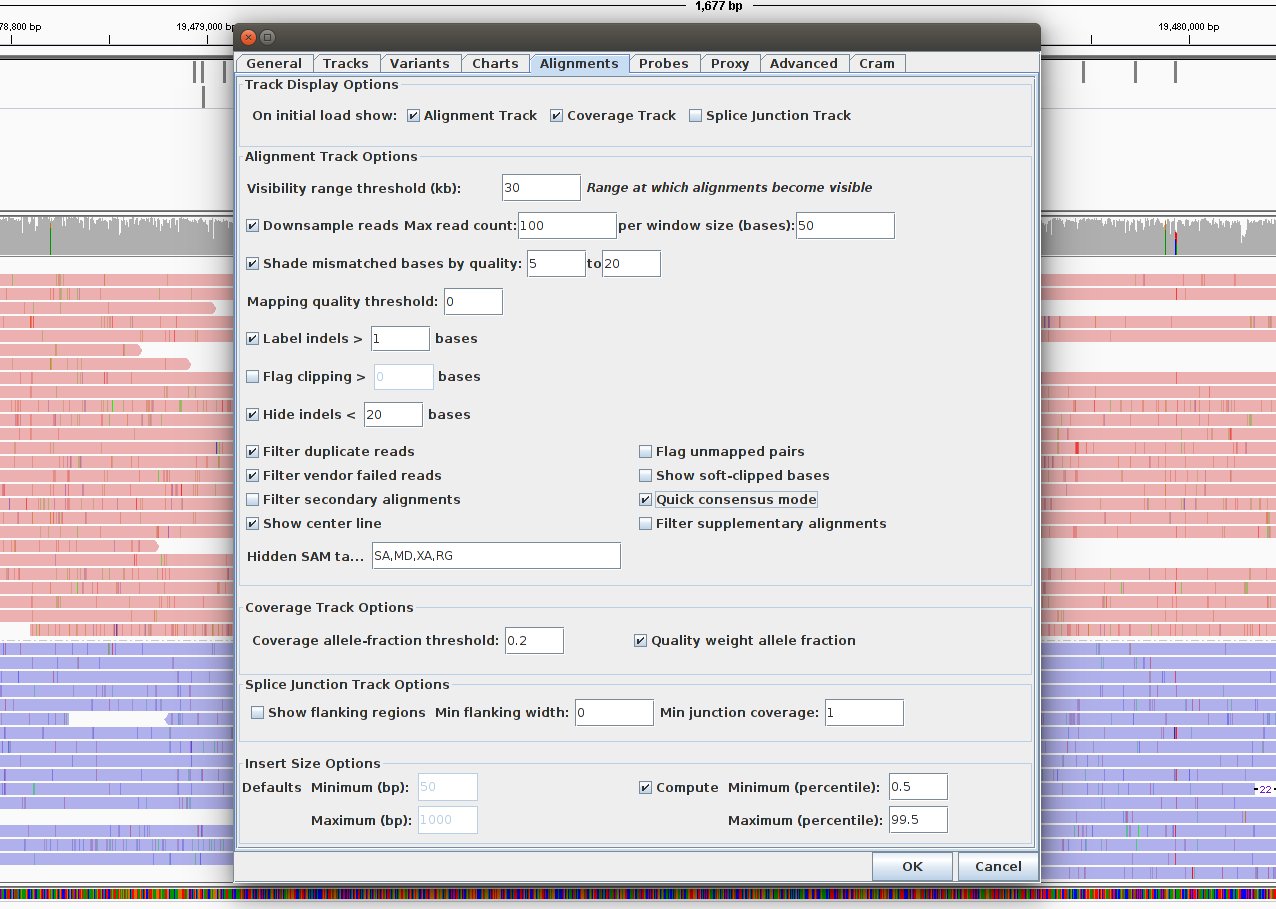Close the preferences dialog window
The width and height of the screenshot is (1276, 909).
(x=249, y=37)
